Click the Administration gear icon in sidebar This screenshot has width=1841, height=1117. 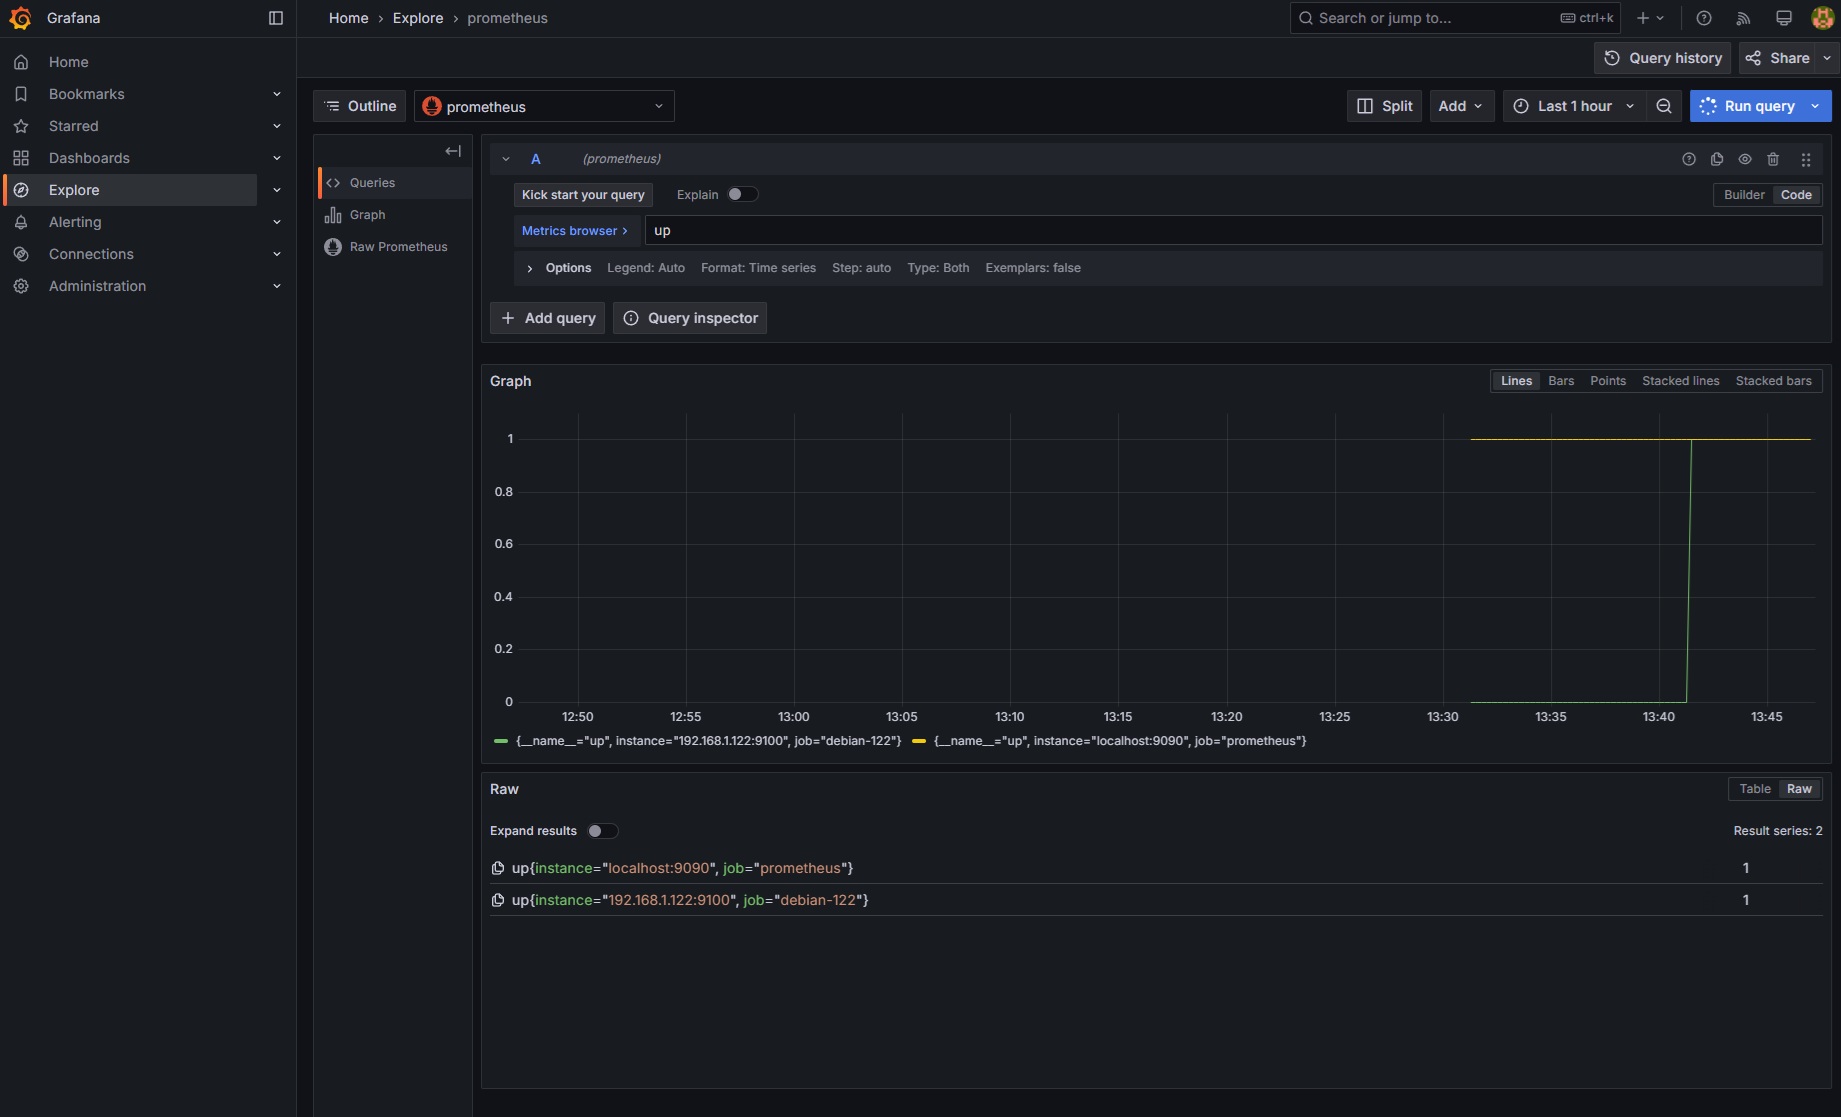[x=21, y=286]
